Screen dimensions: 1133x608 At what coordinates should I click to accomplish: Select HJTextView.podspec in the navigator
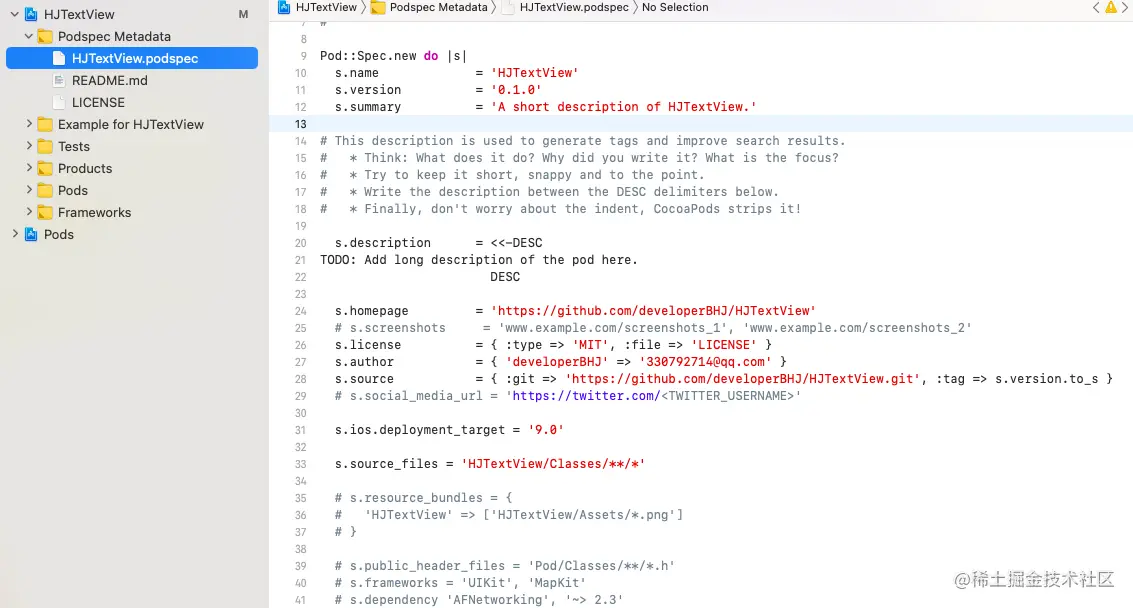tap(132, 59)
